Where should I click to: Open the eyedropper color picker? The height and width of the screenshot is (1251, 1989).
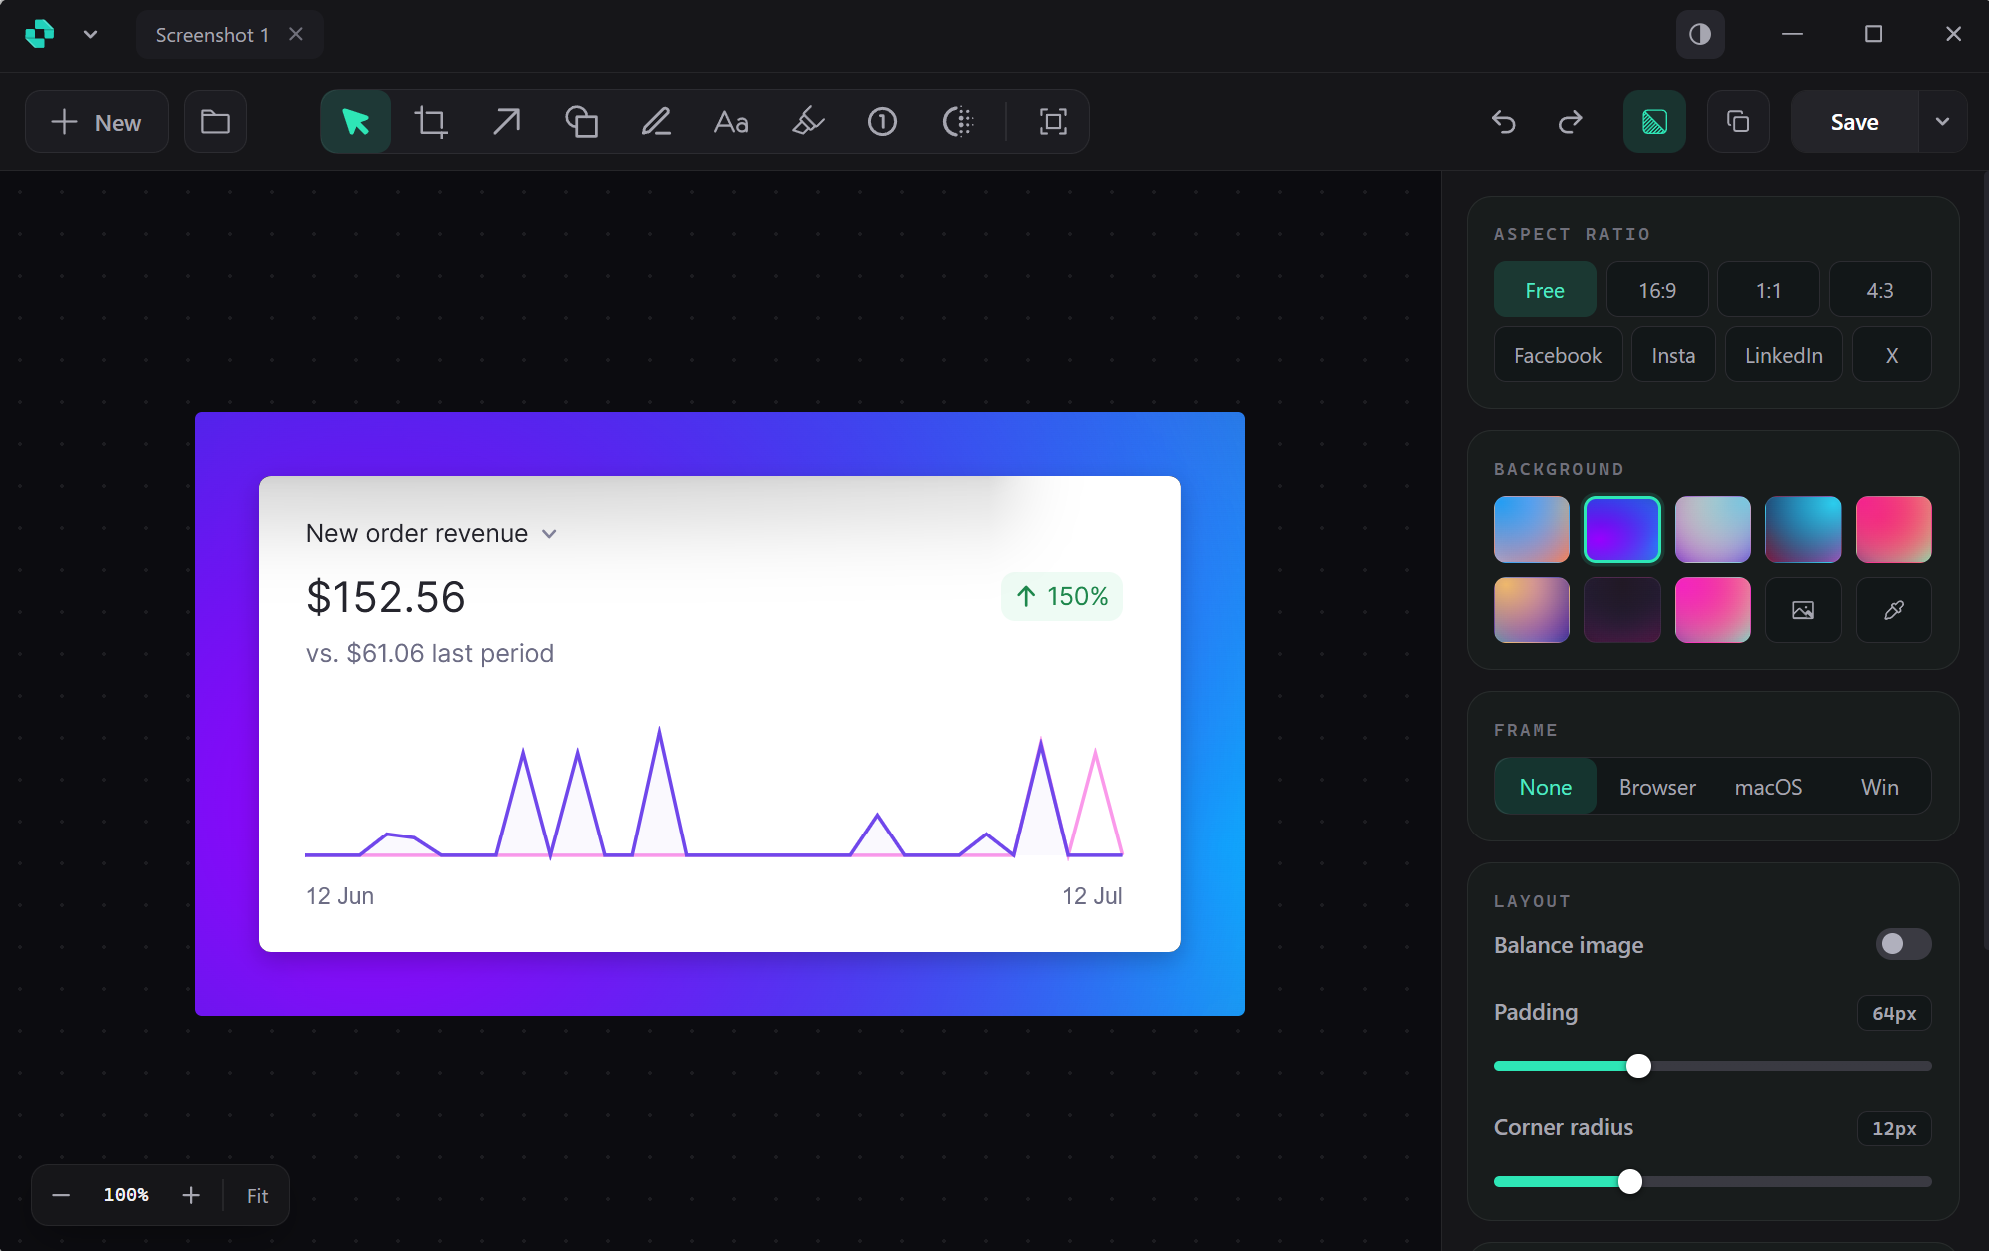point(1893,609)
